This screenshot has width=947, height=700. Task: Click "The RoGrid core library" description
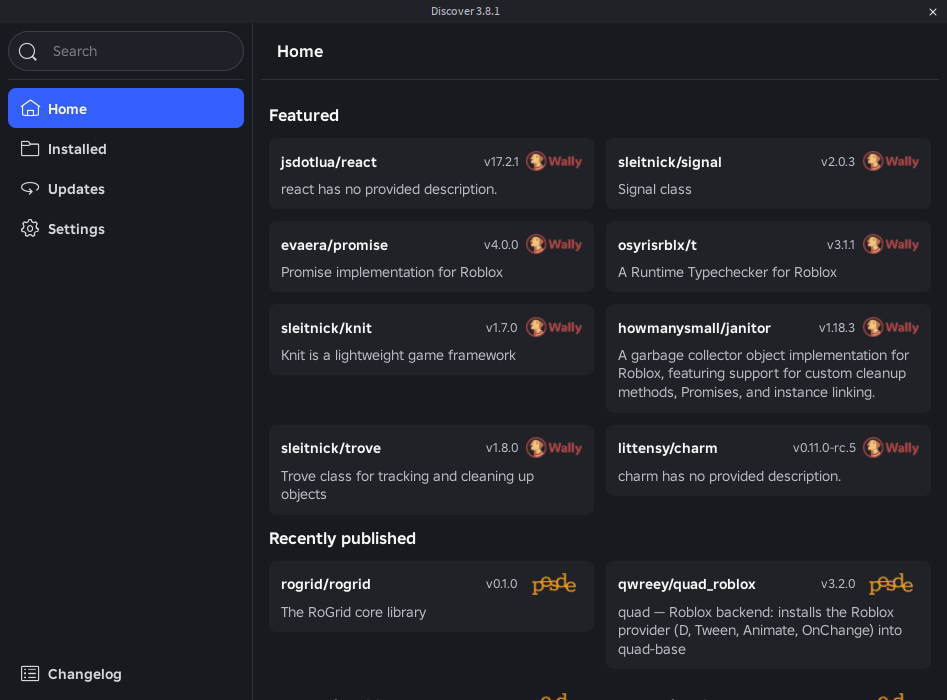[353, 612]
